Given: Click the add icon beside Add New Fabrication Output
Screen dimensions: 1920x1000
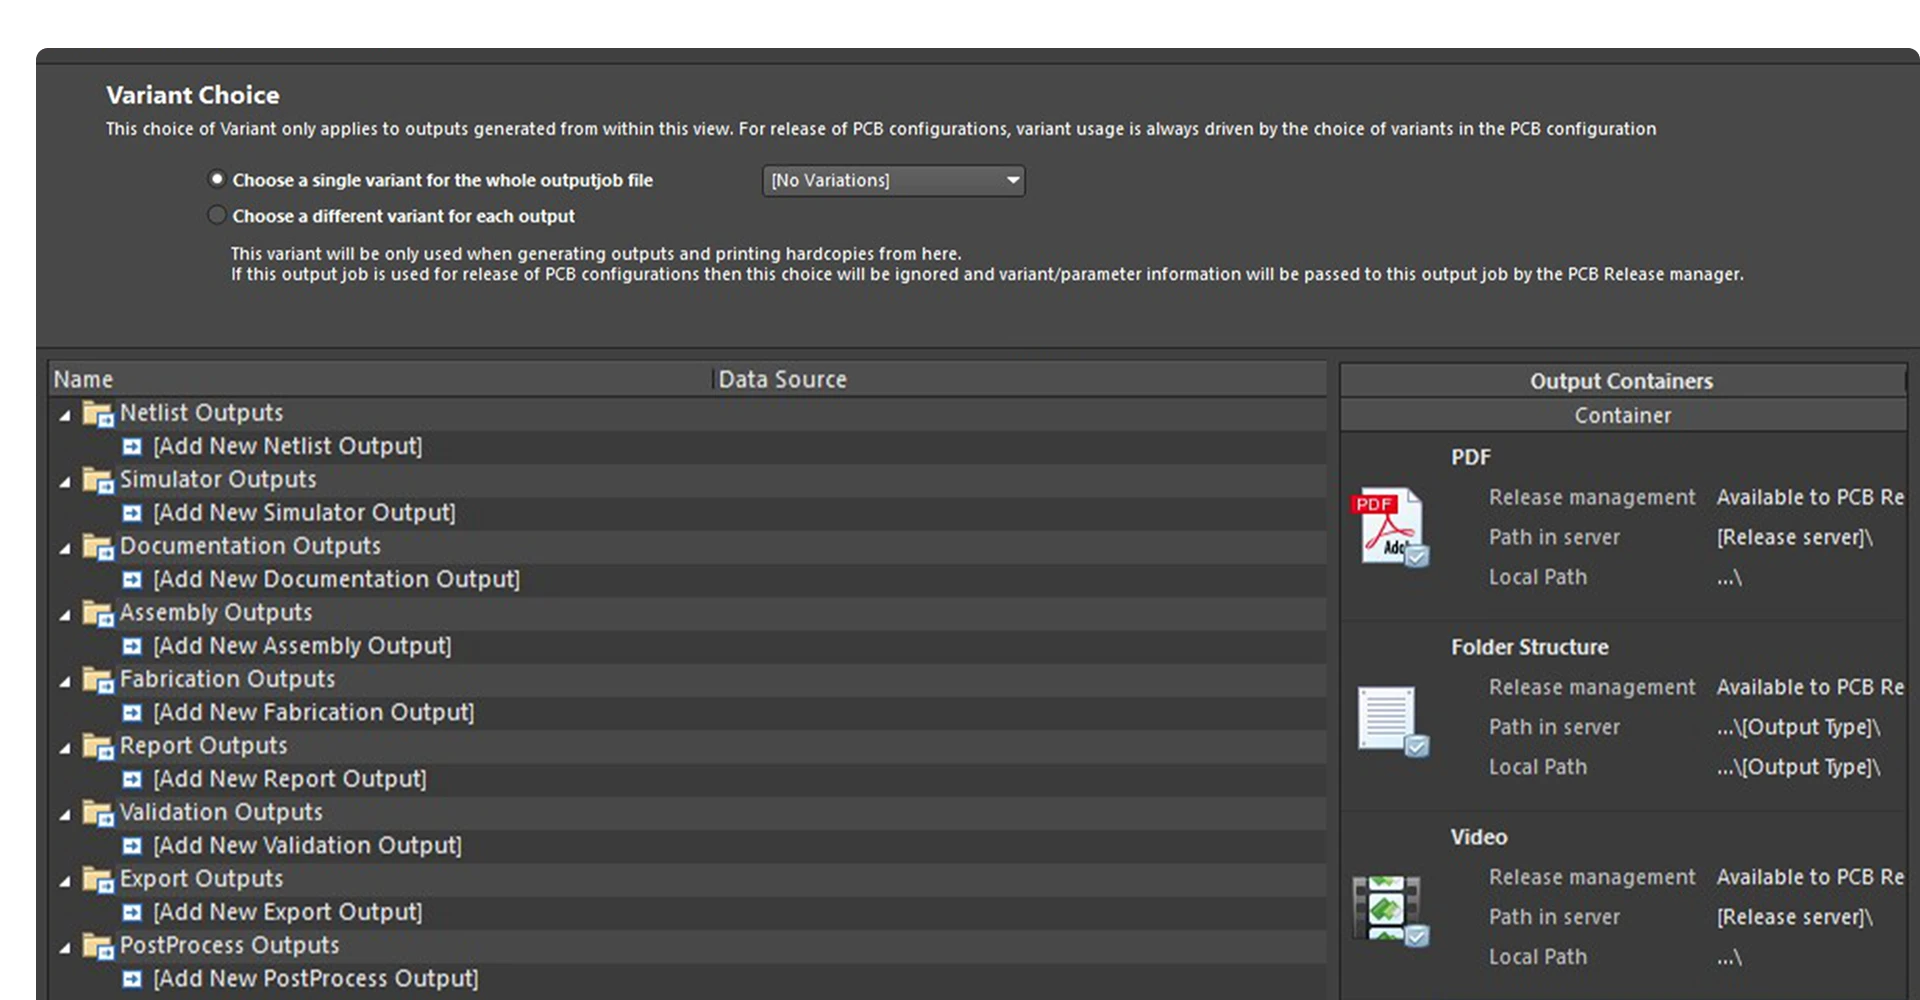Looking at the screenshot, I should 132,713.
